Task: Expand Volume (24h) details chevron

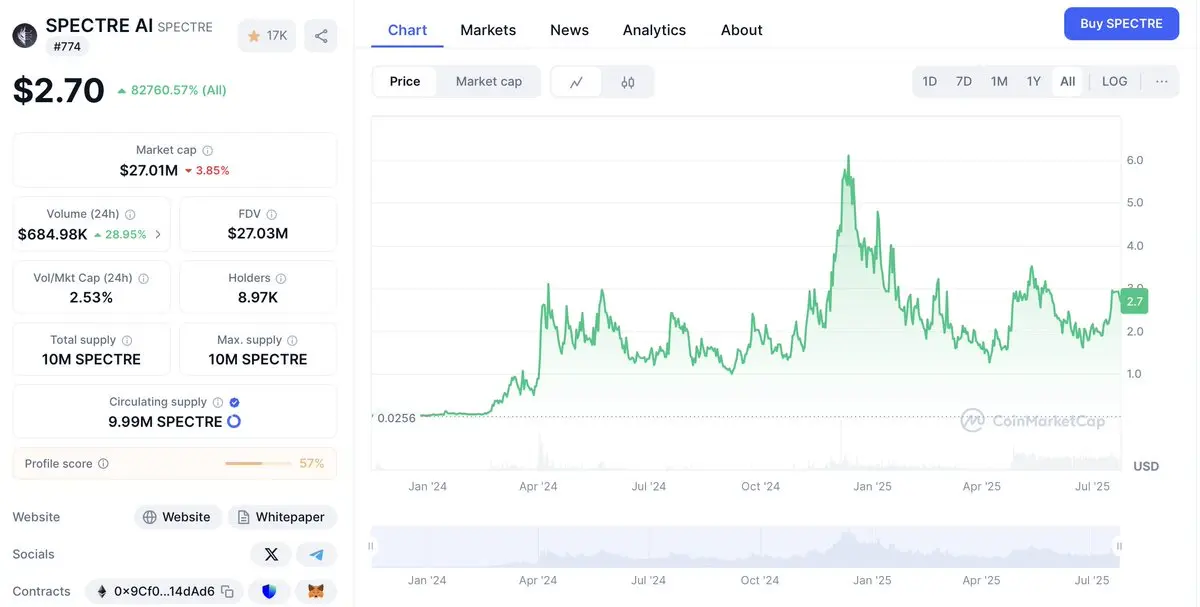Action: [x=158, y=235]
